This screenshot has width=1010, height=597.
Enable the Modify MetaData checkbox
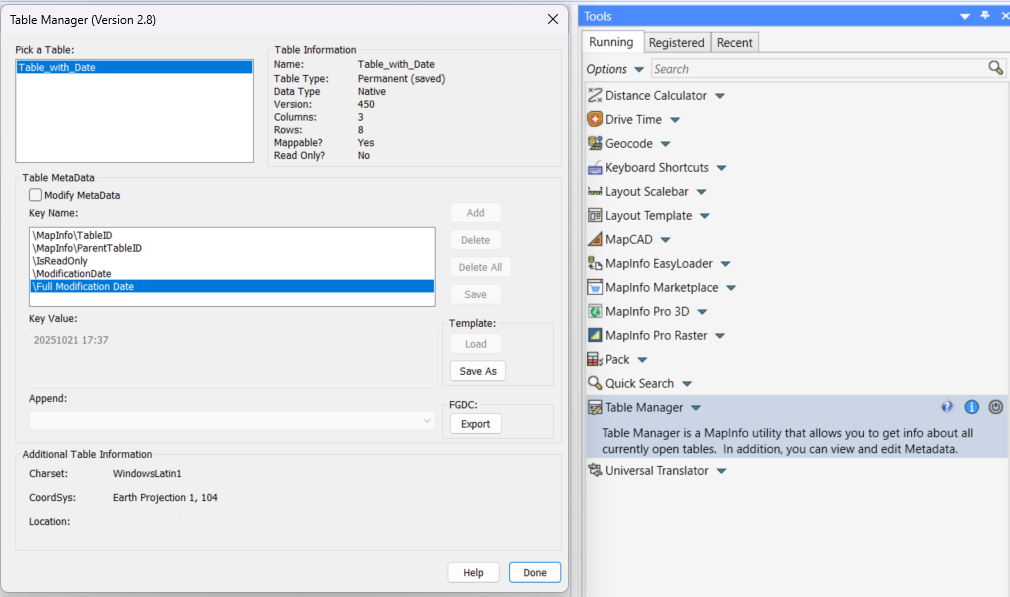(35, 194)
